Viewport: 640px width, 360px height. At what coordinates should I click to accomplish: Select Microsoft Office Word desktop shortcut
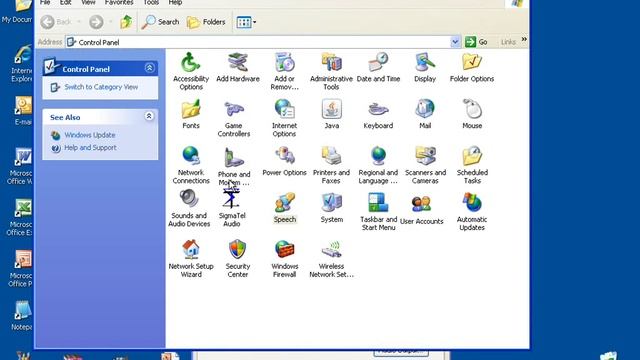coord(20,167)
